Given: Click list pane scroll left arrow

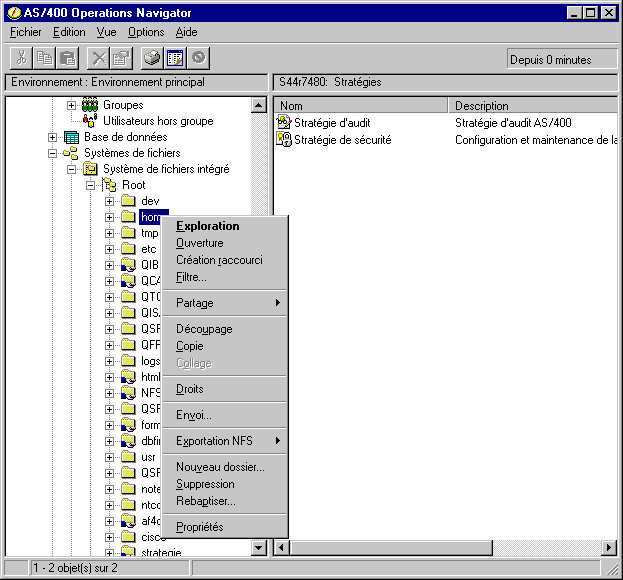Looking at the screenshot, I should [282, 548].
